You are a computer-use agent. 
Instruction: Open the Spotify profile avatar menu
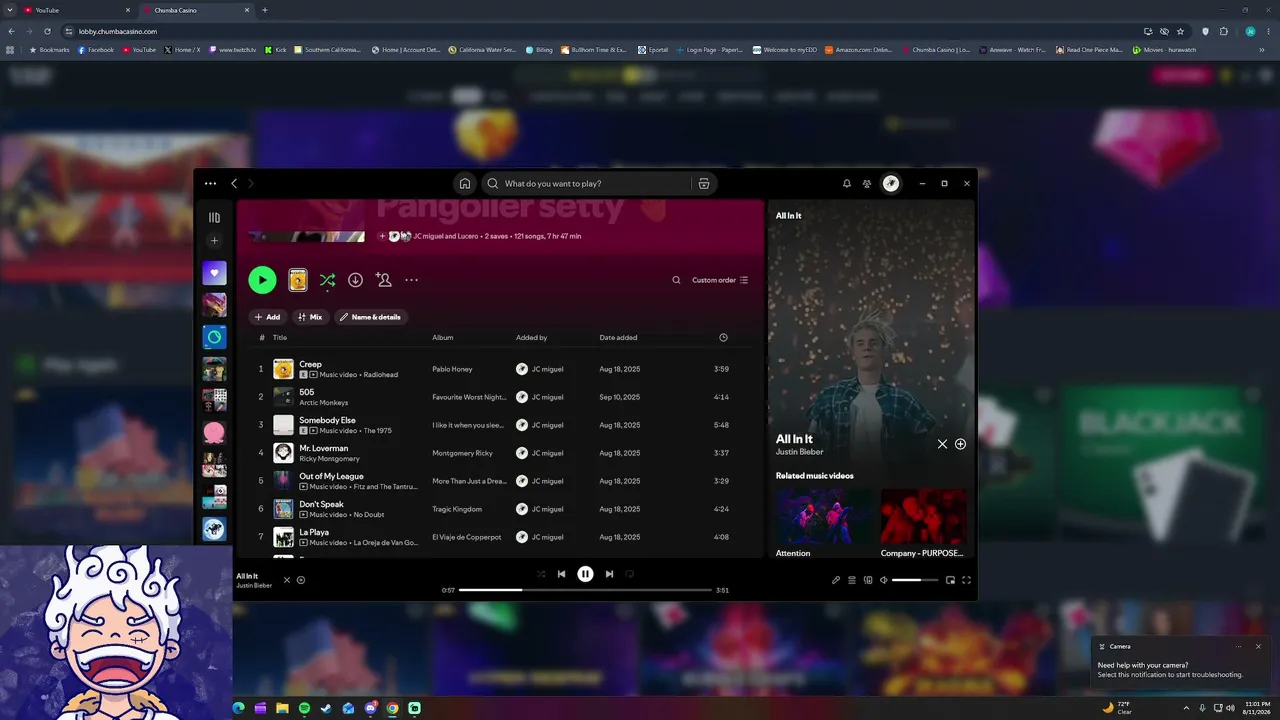click(x=891, y=184)
